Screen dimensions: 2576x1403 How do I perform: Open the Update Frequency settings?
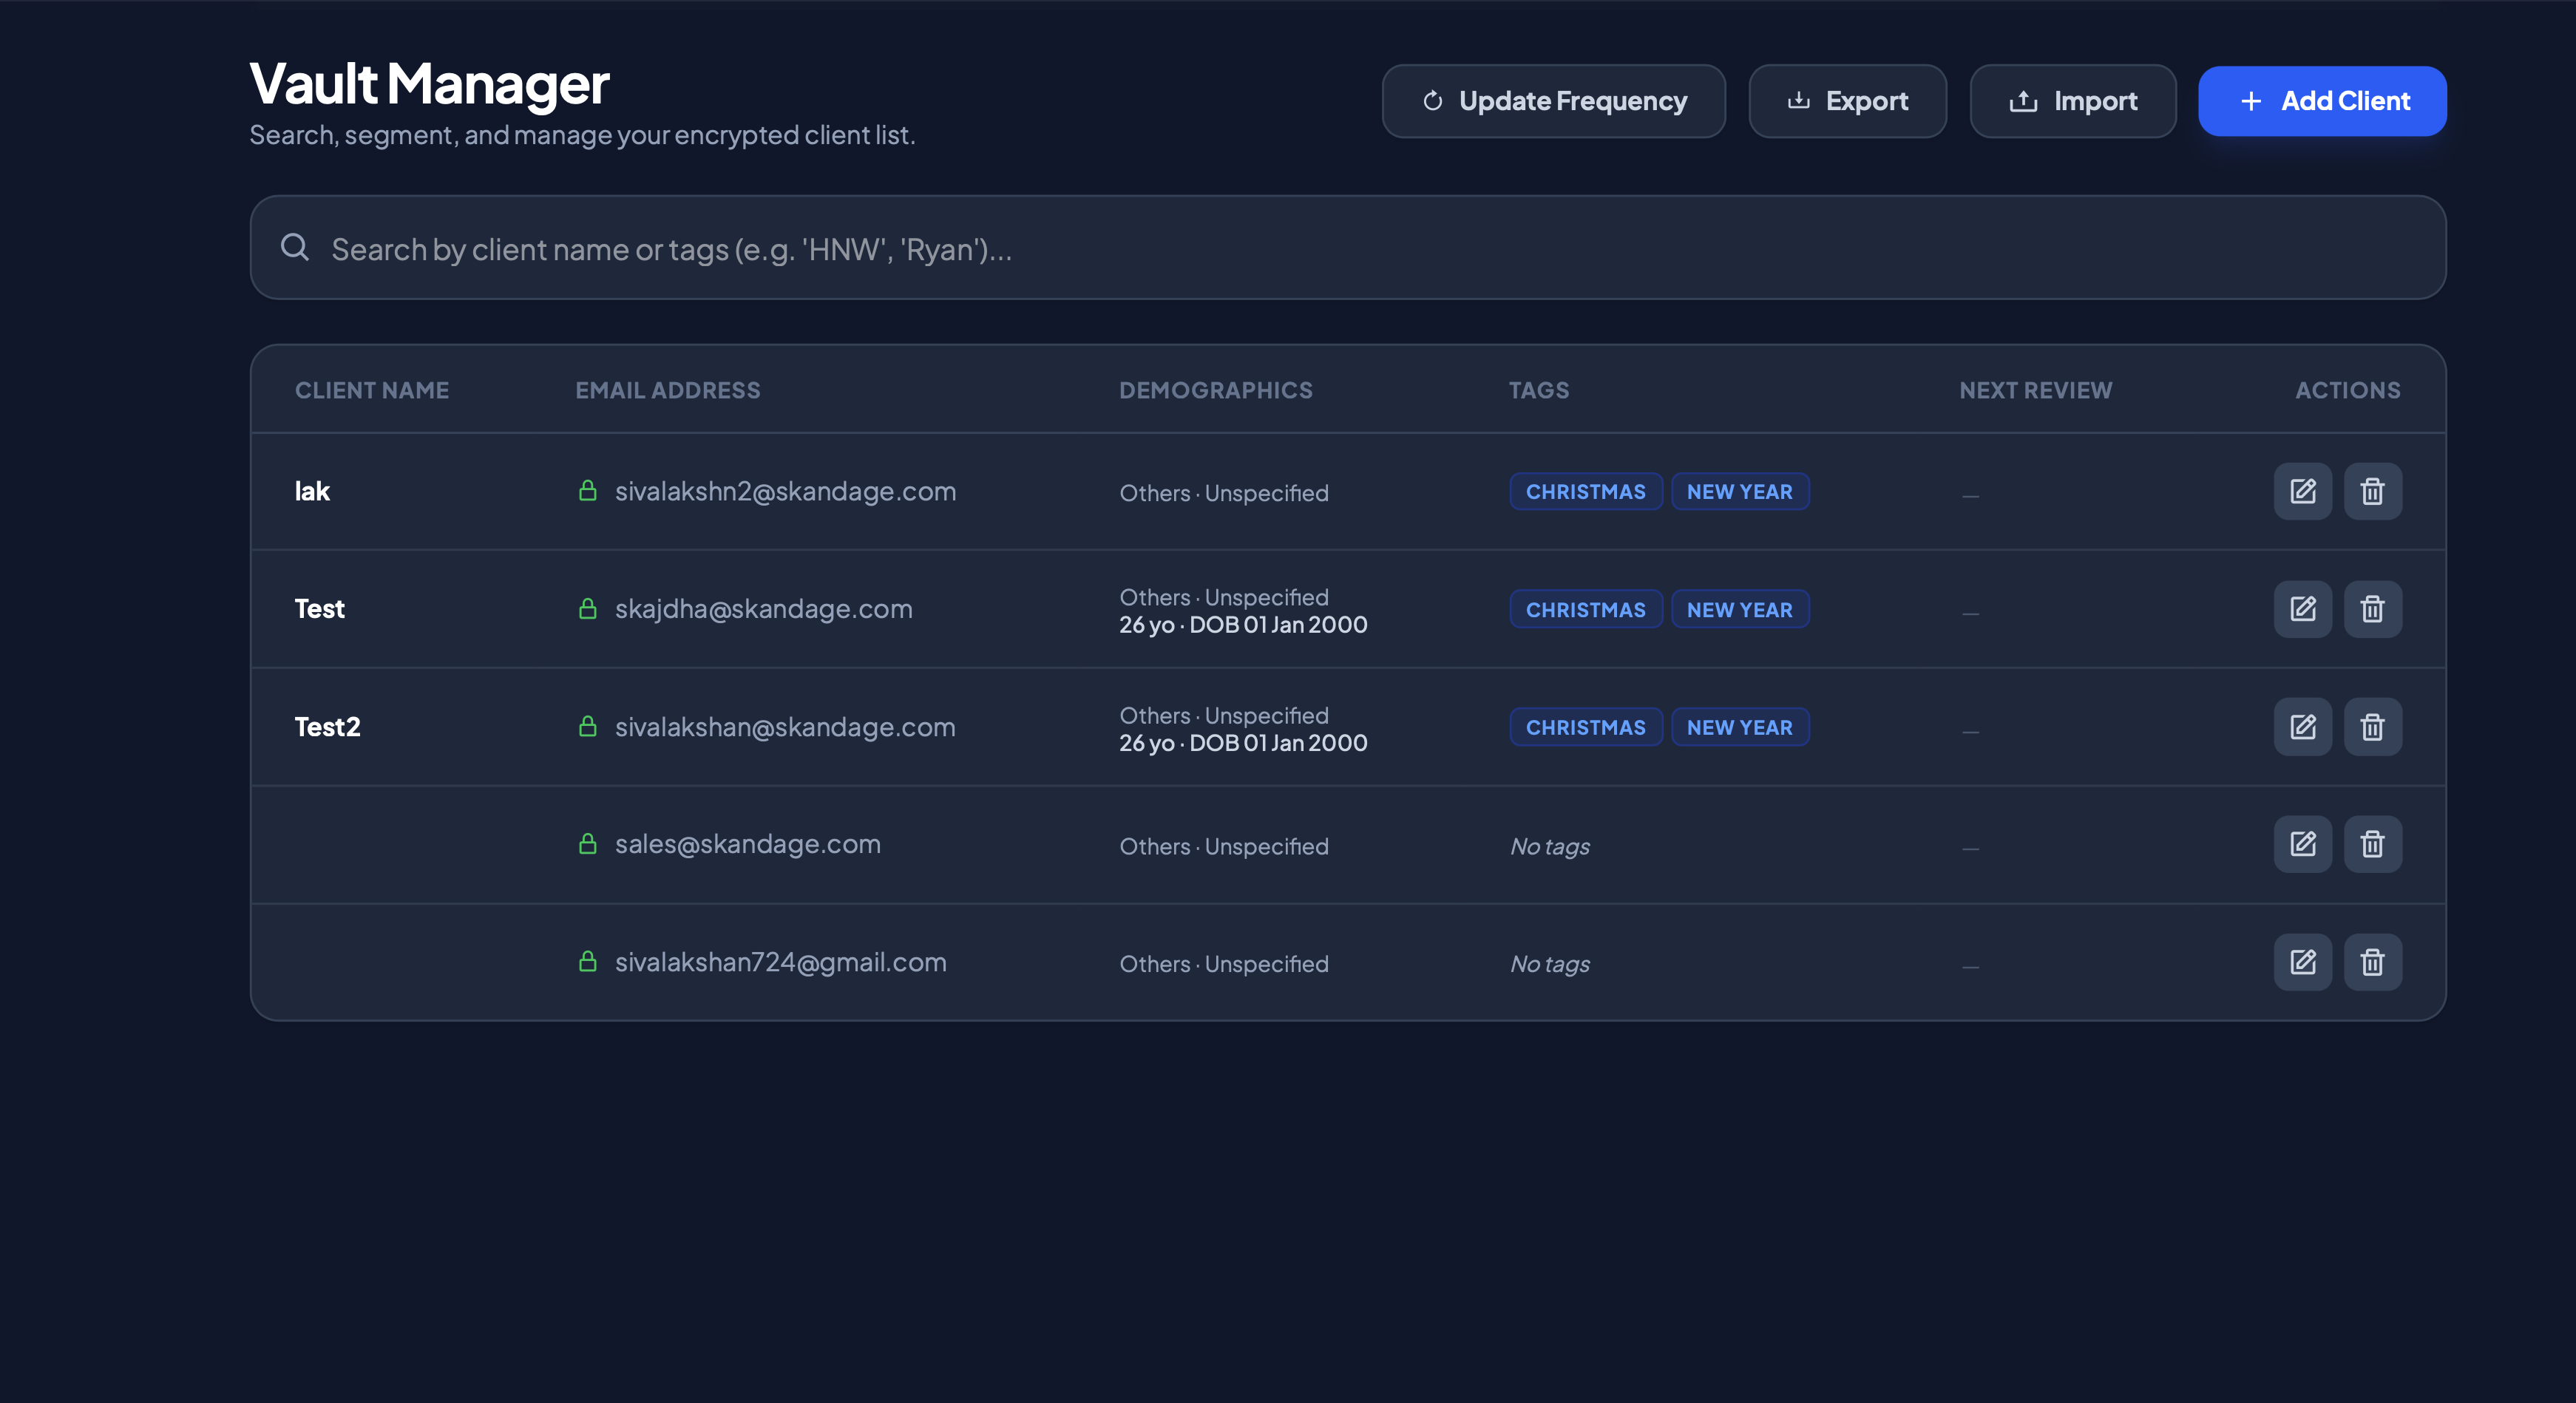click(x=1553, y=101)
